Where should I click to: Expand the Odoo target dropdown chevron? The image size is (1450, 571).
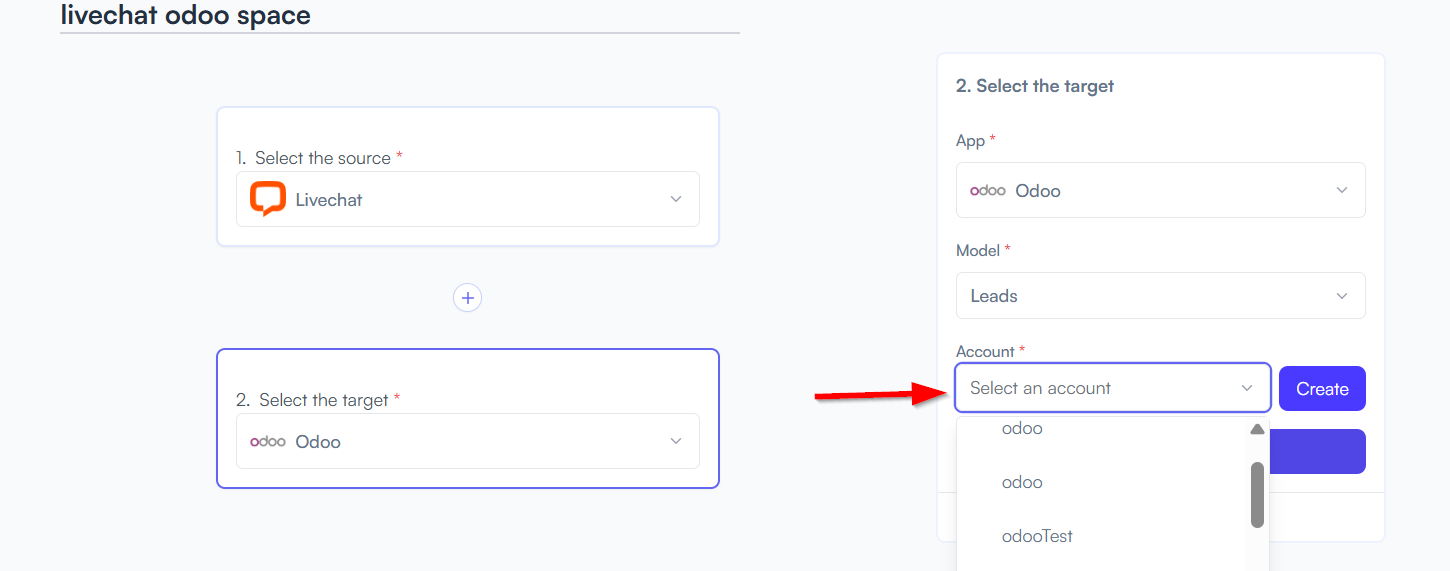coord(676,441)
